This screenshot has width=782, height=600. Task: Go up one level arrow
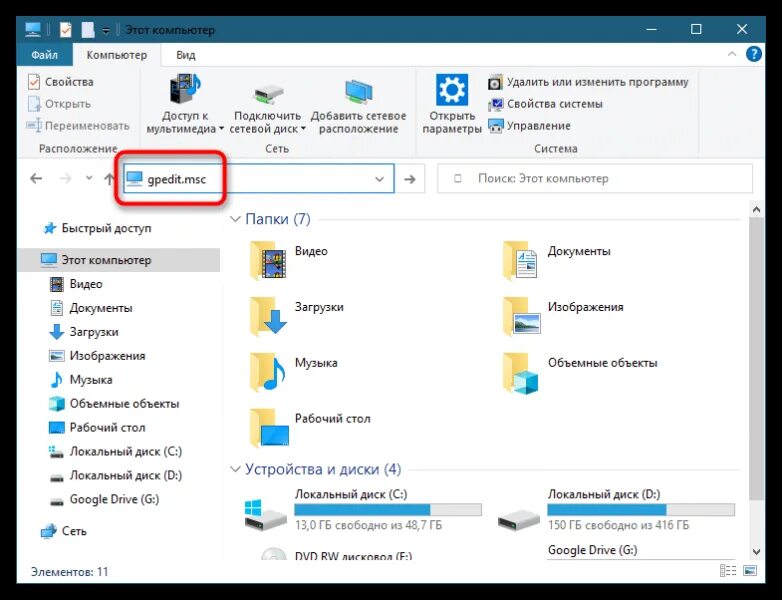point(109,179)
